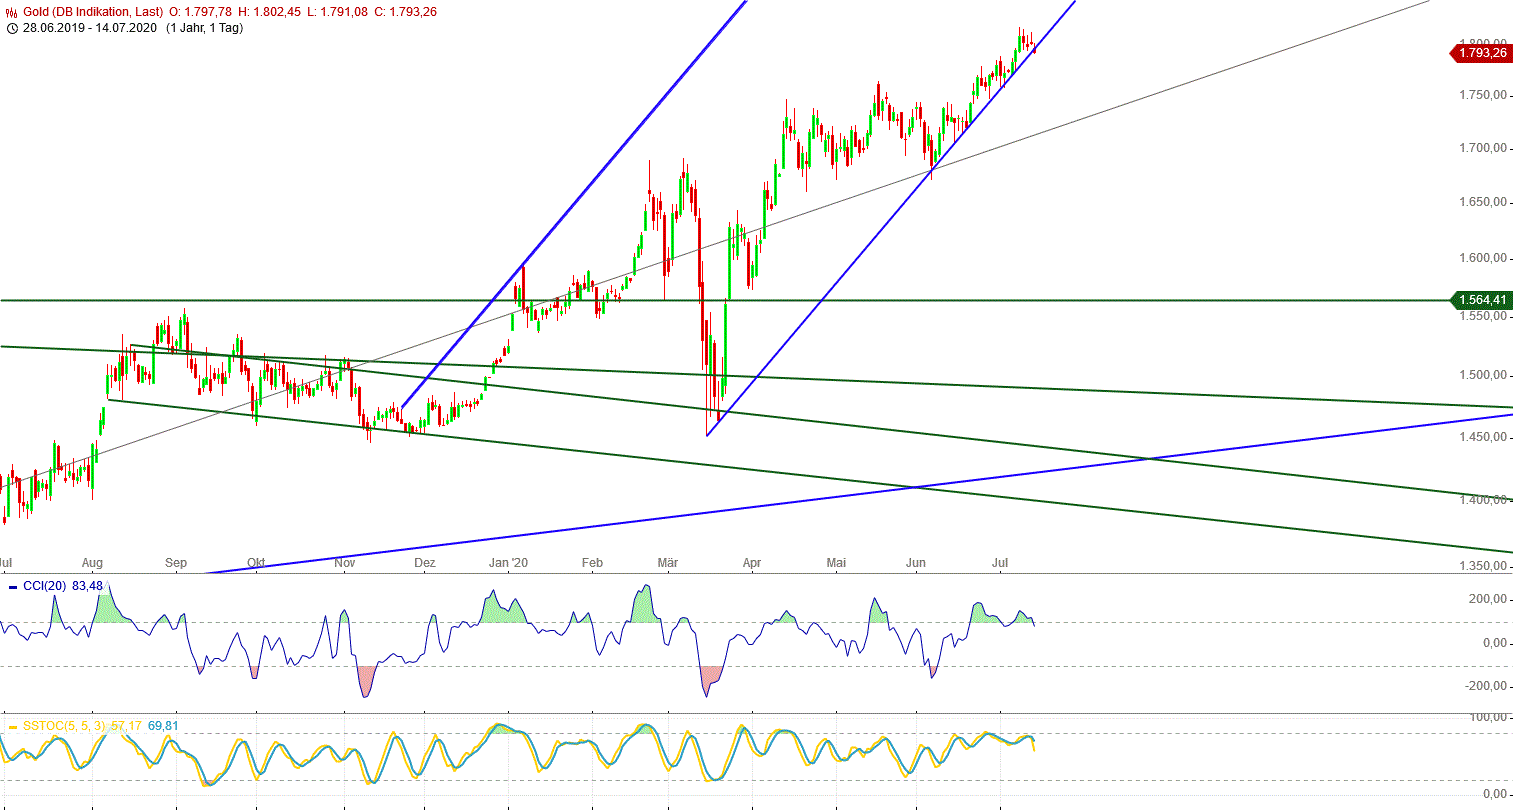Click the CCI value "83,48"
Viewport: 1513px width, 810px height.
[x=87, y=586]
